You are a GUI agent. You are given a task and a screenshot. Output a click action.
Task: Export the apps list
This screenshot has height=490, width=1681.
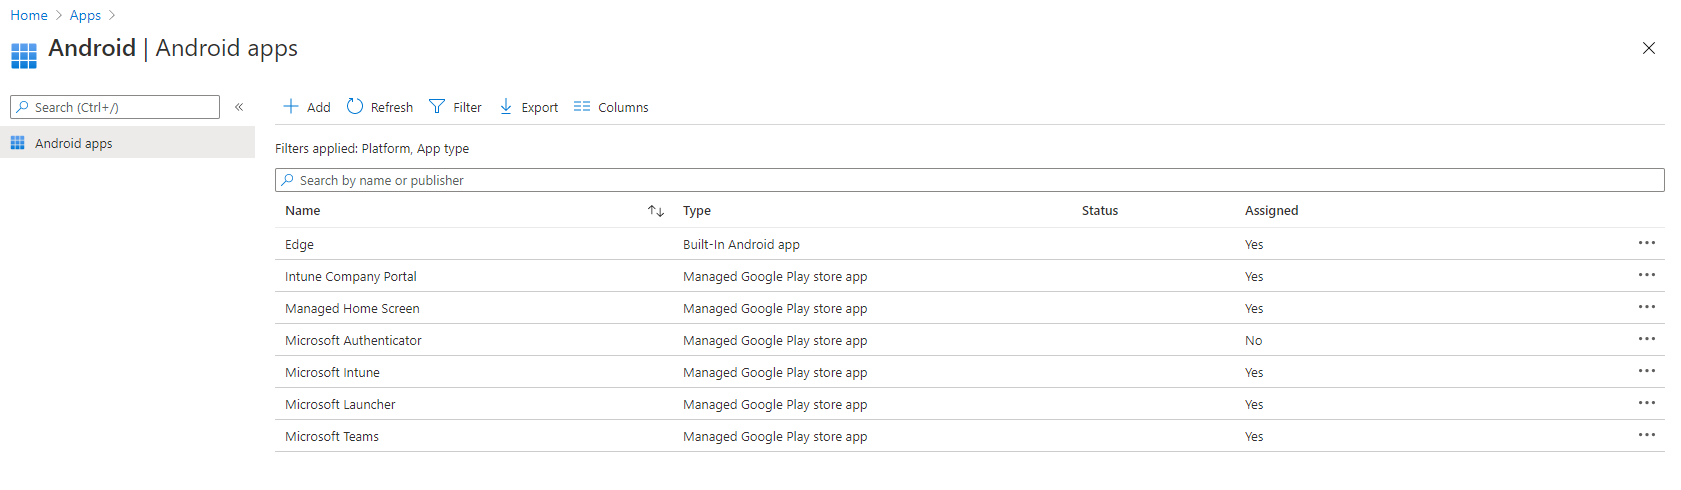[528, 107]
